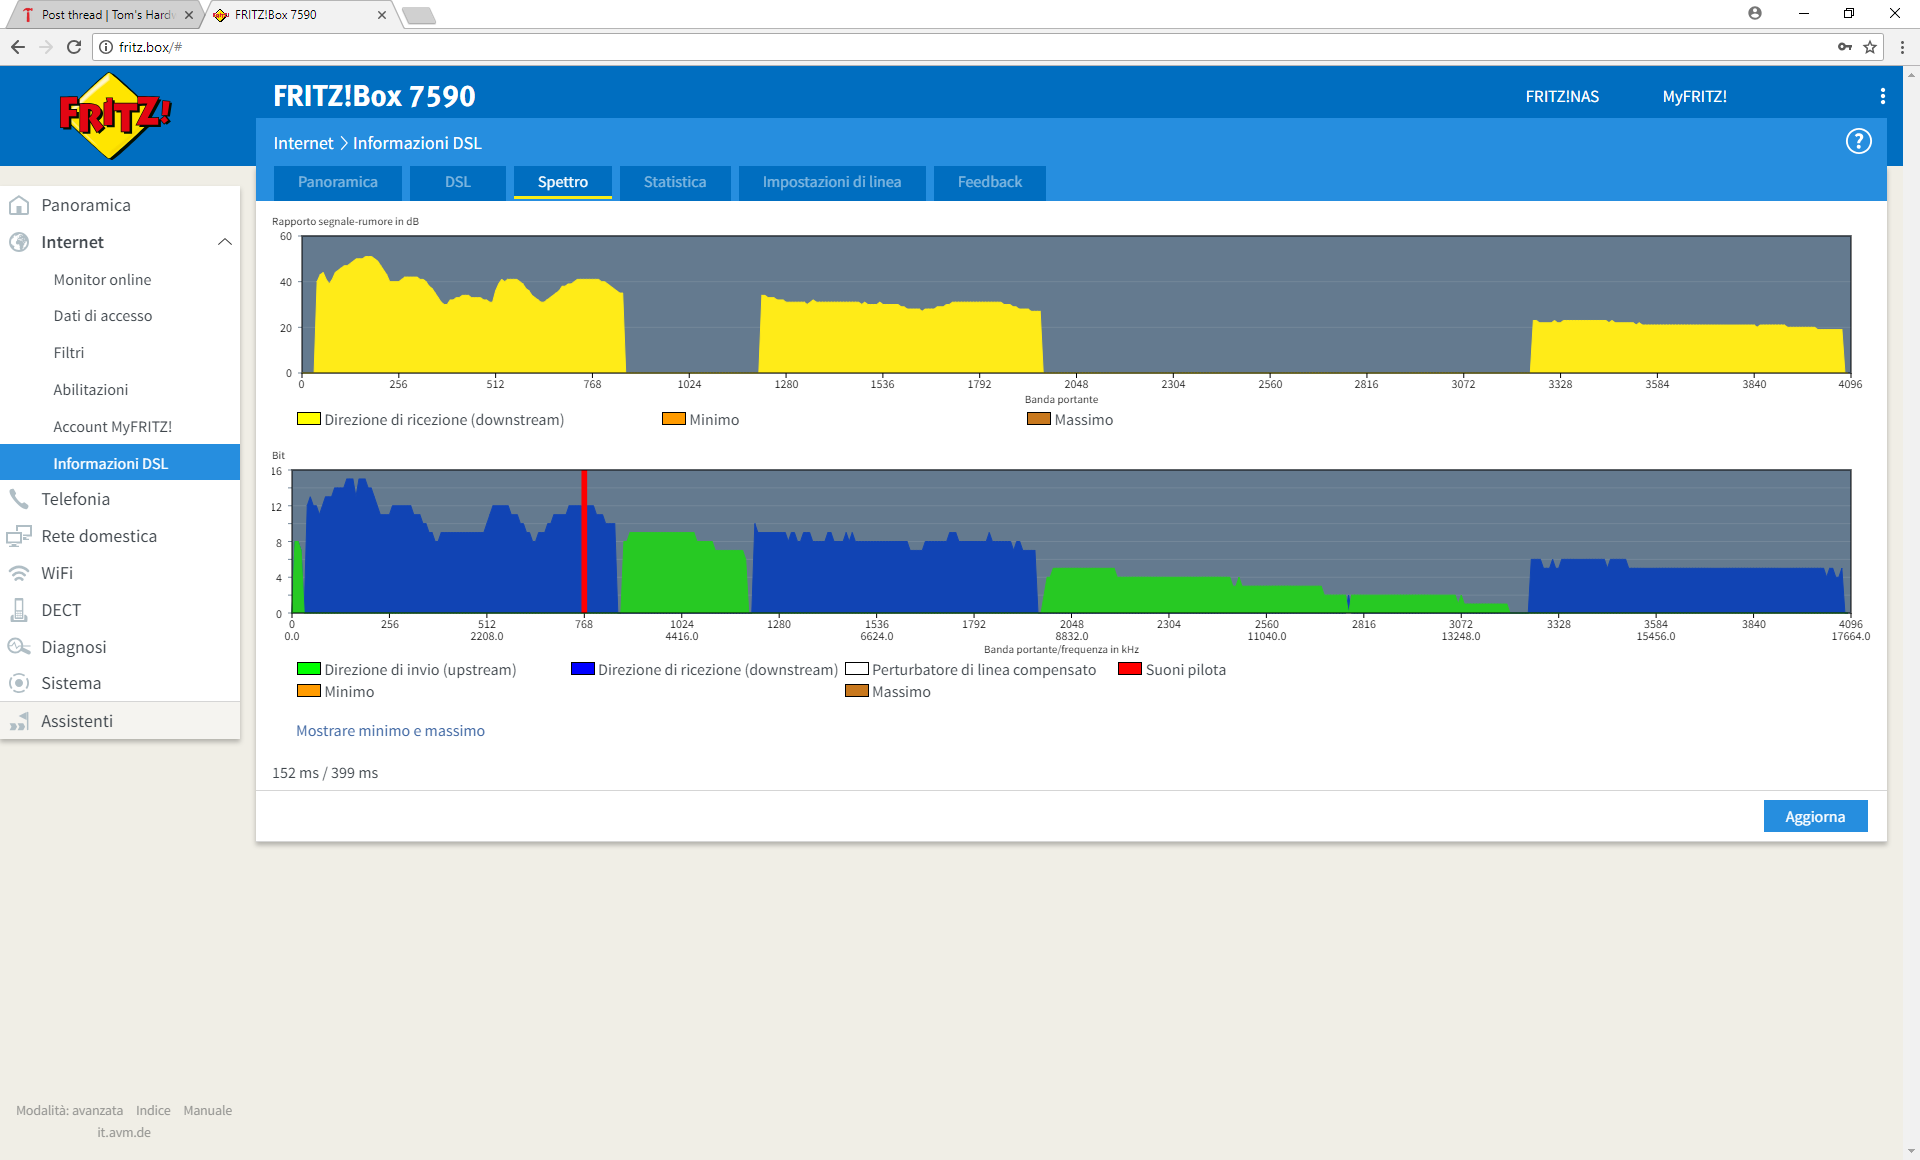The width and height of the screenshot is (1920, 1160).
Task: Click the WiFi icon in sidebar
Action: 19,573
